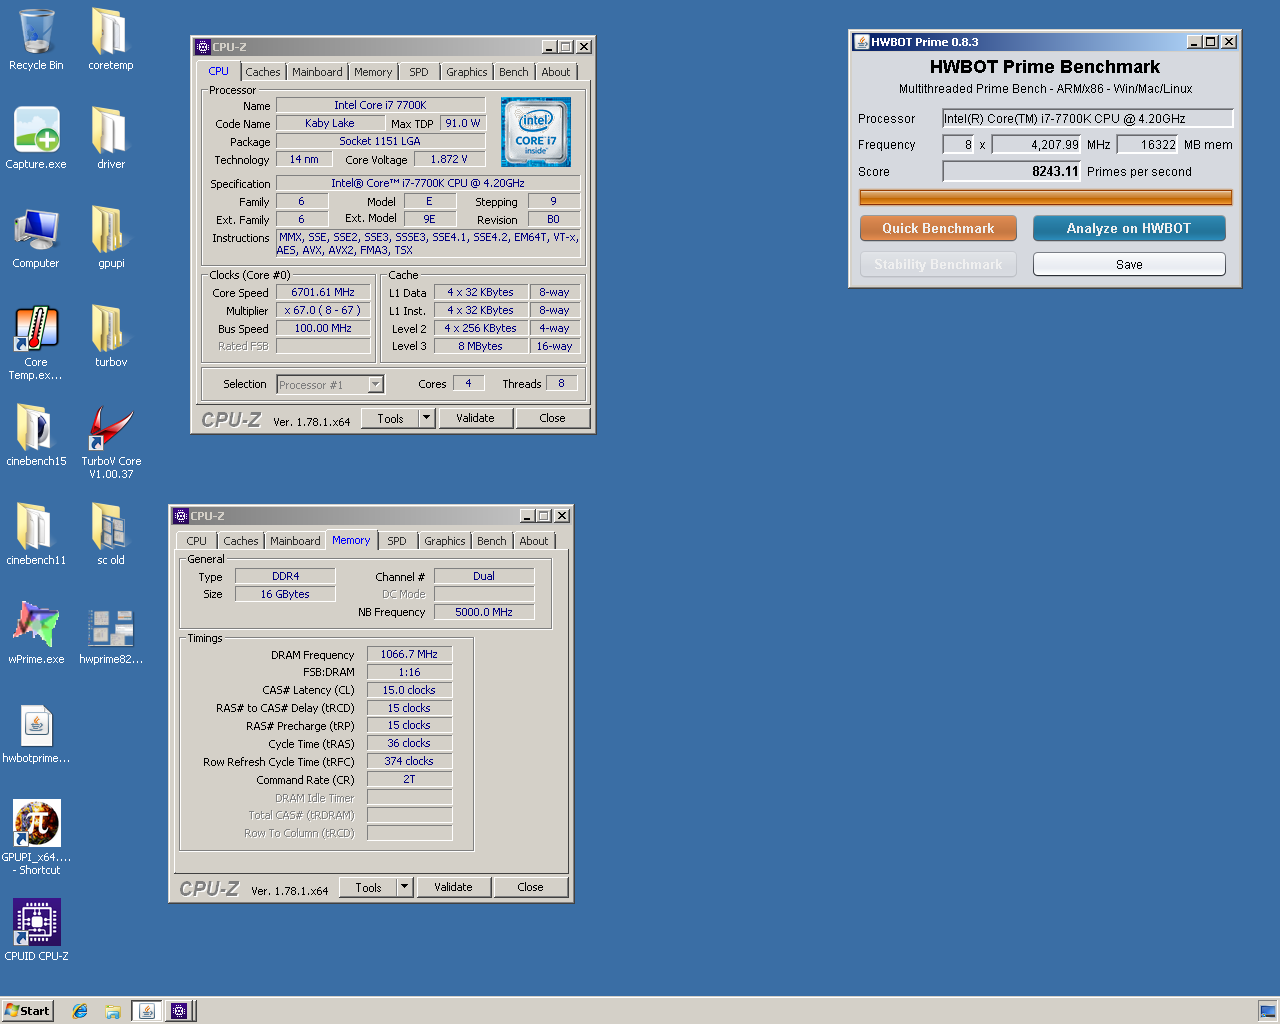The height and width of the screenshot is (1024, 1280).
Task: Launch GPUPI_x64 shortcut icon
Action: coord(36,838)
